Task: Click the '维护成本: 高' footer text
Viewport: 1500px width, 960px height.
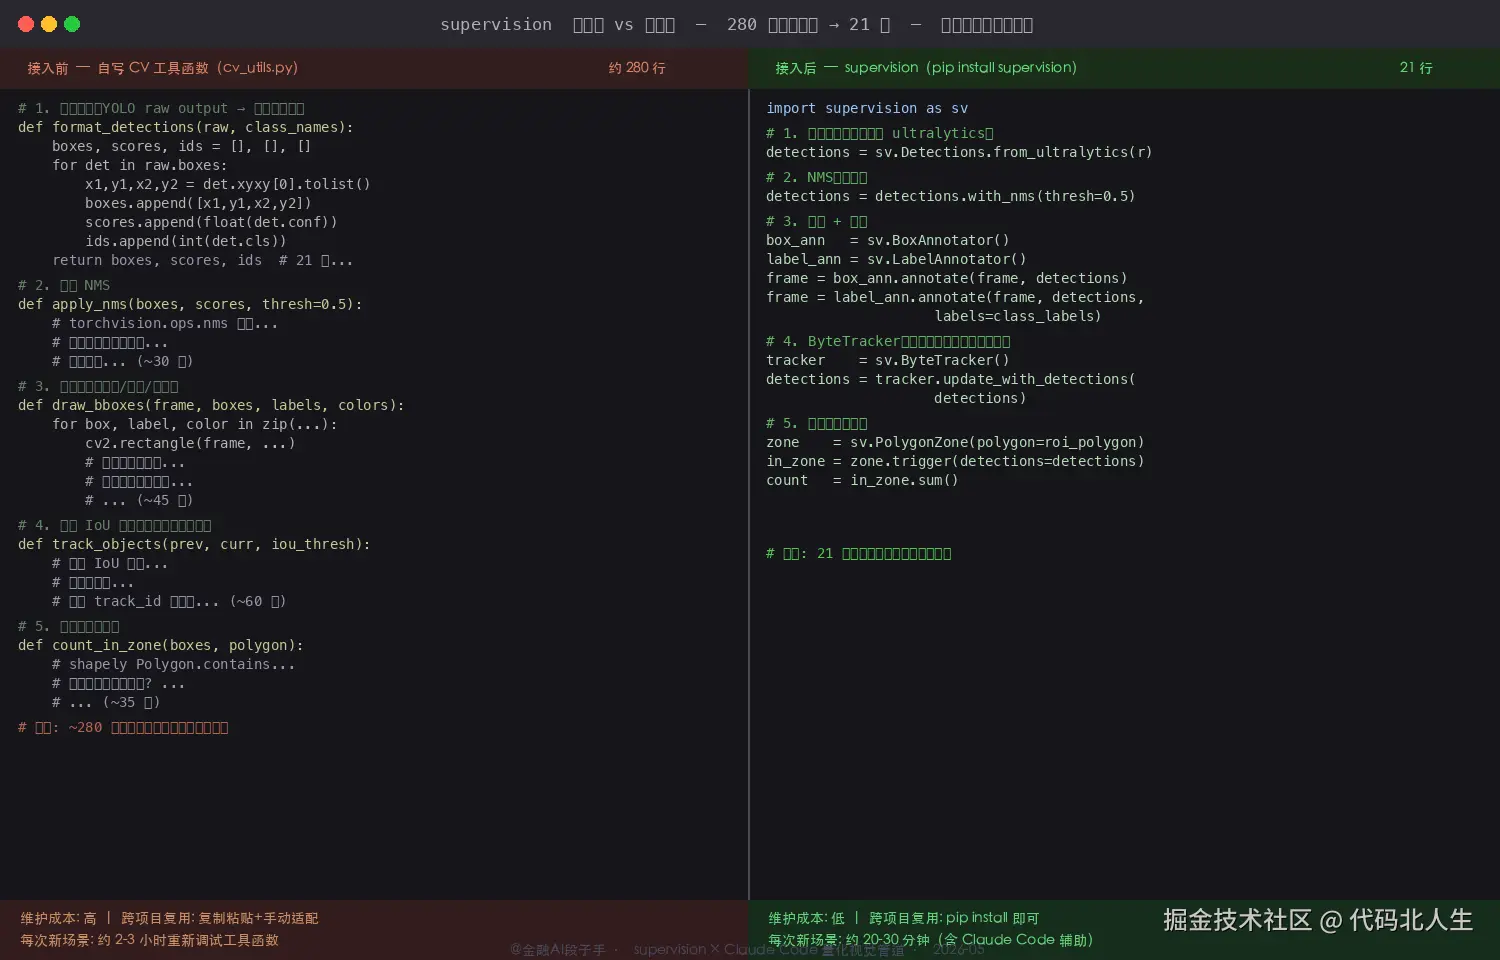Action: point(59,918)
